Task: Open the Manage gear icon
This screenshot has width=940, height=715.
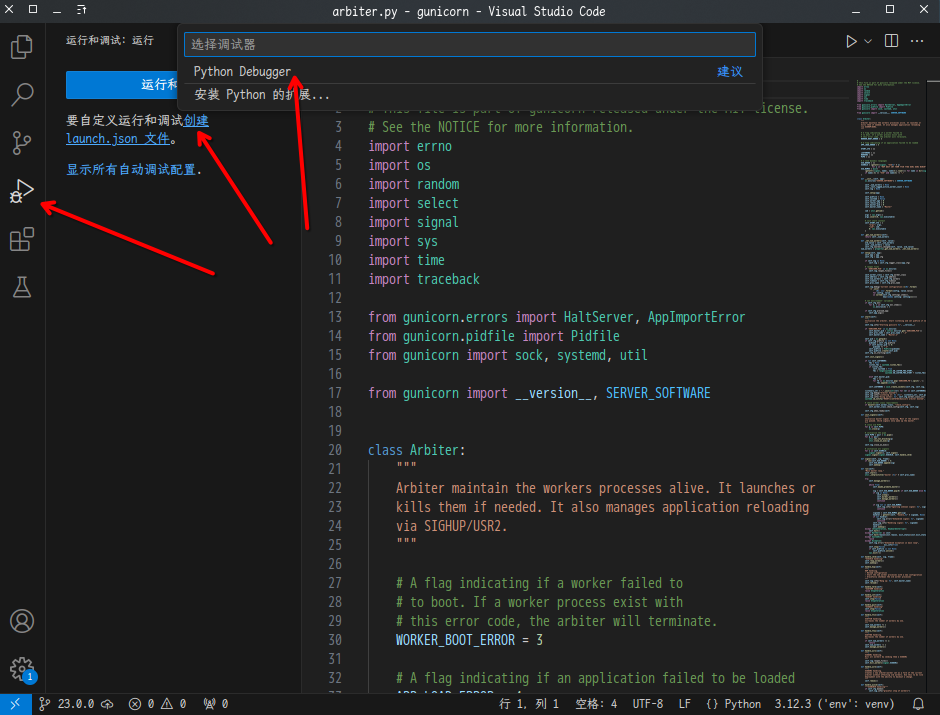Action: 22,669
